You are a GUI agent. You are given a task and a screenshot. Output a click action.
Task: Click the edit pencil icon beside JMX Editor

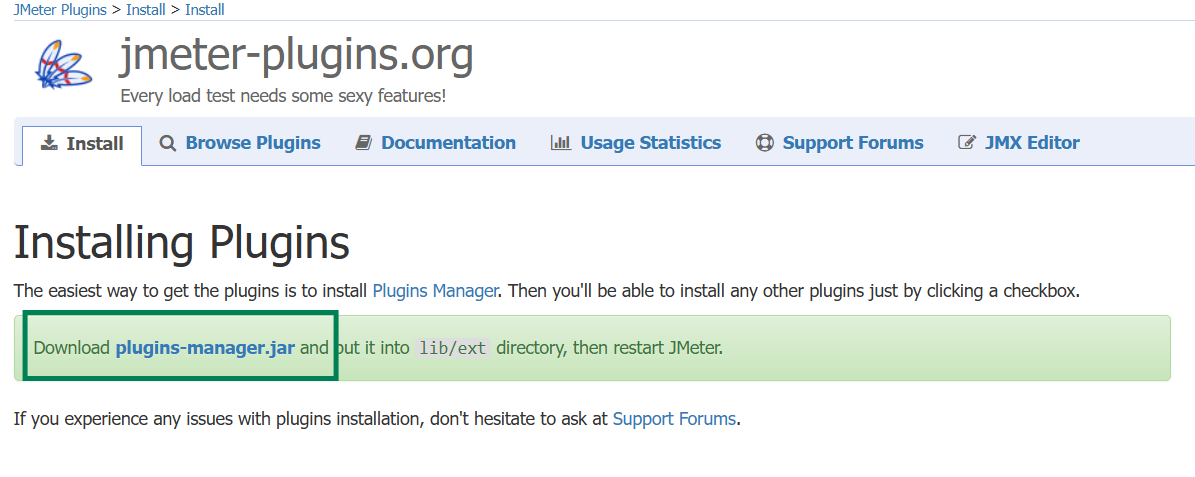pyautogui.click(x=966, y=142)
